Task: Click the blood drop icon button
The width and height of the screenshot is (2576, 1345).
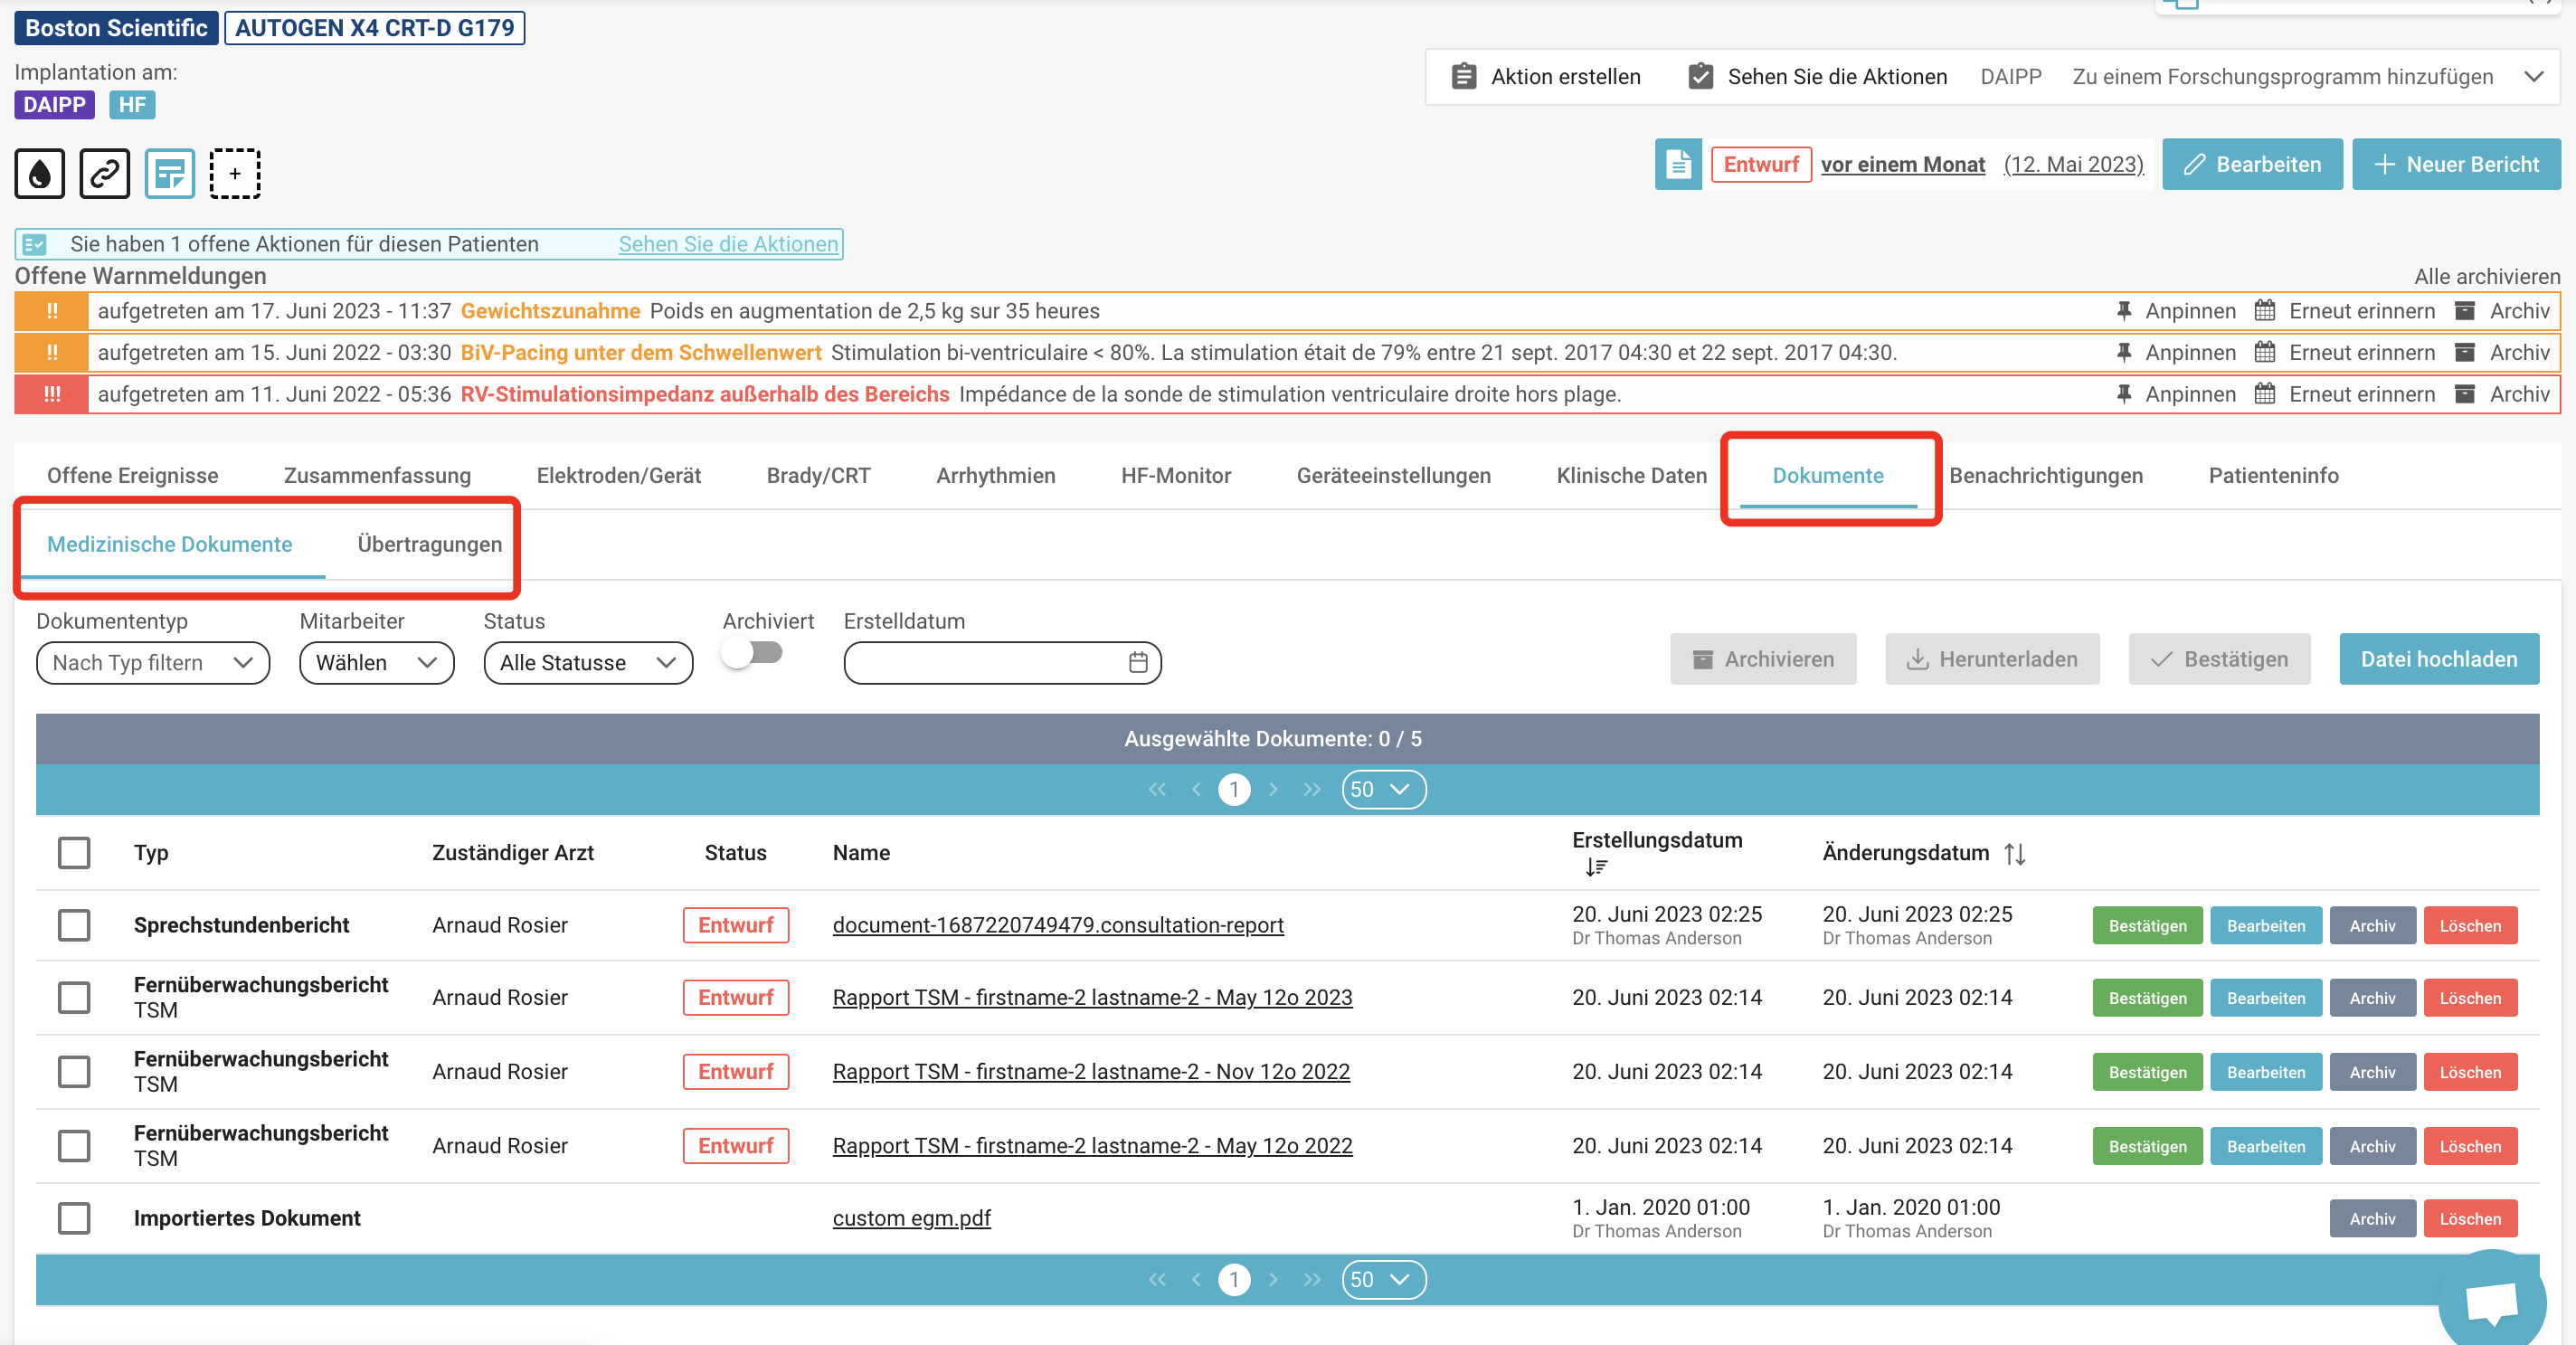Action: [x=40, y=174]
